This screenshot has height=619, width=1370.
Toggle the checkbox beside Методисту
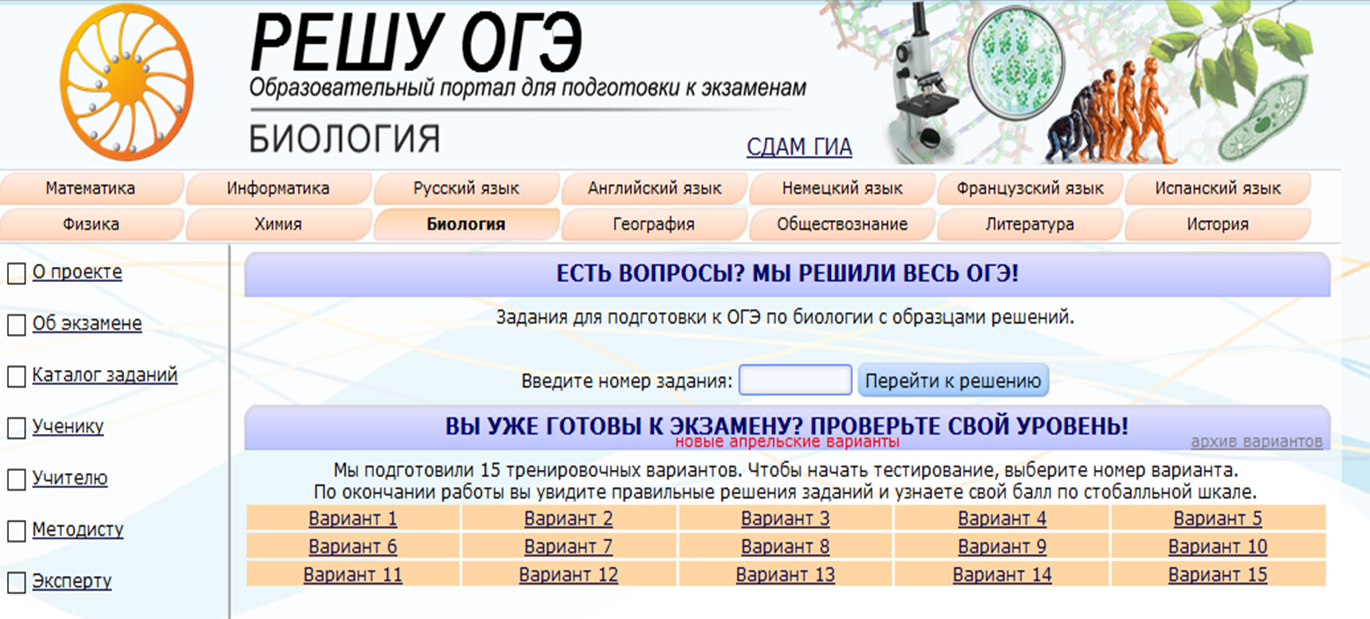pyautogui.click(x=16, y=530)
